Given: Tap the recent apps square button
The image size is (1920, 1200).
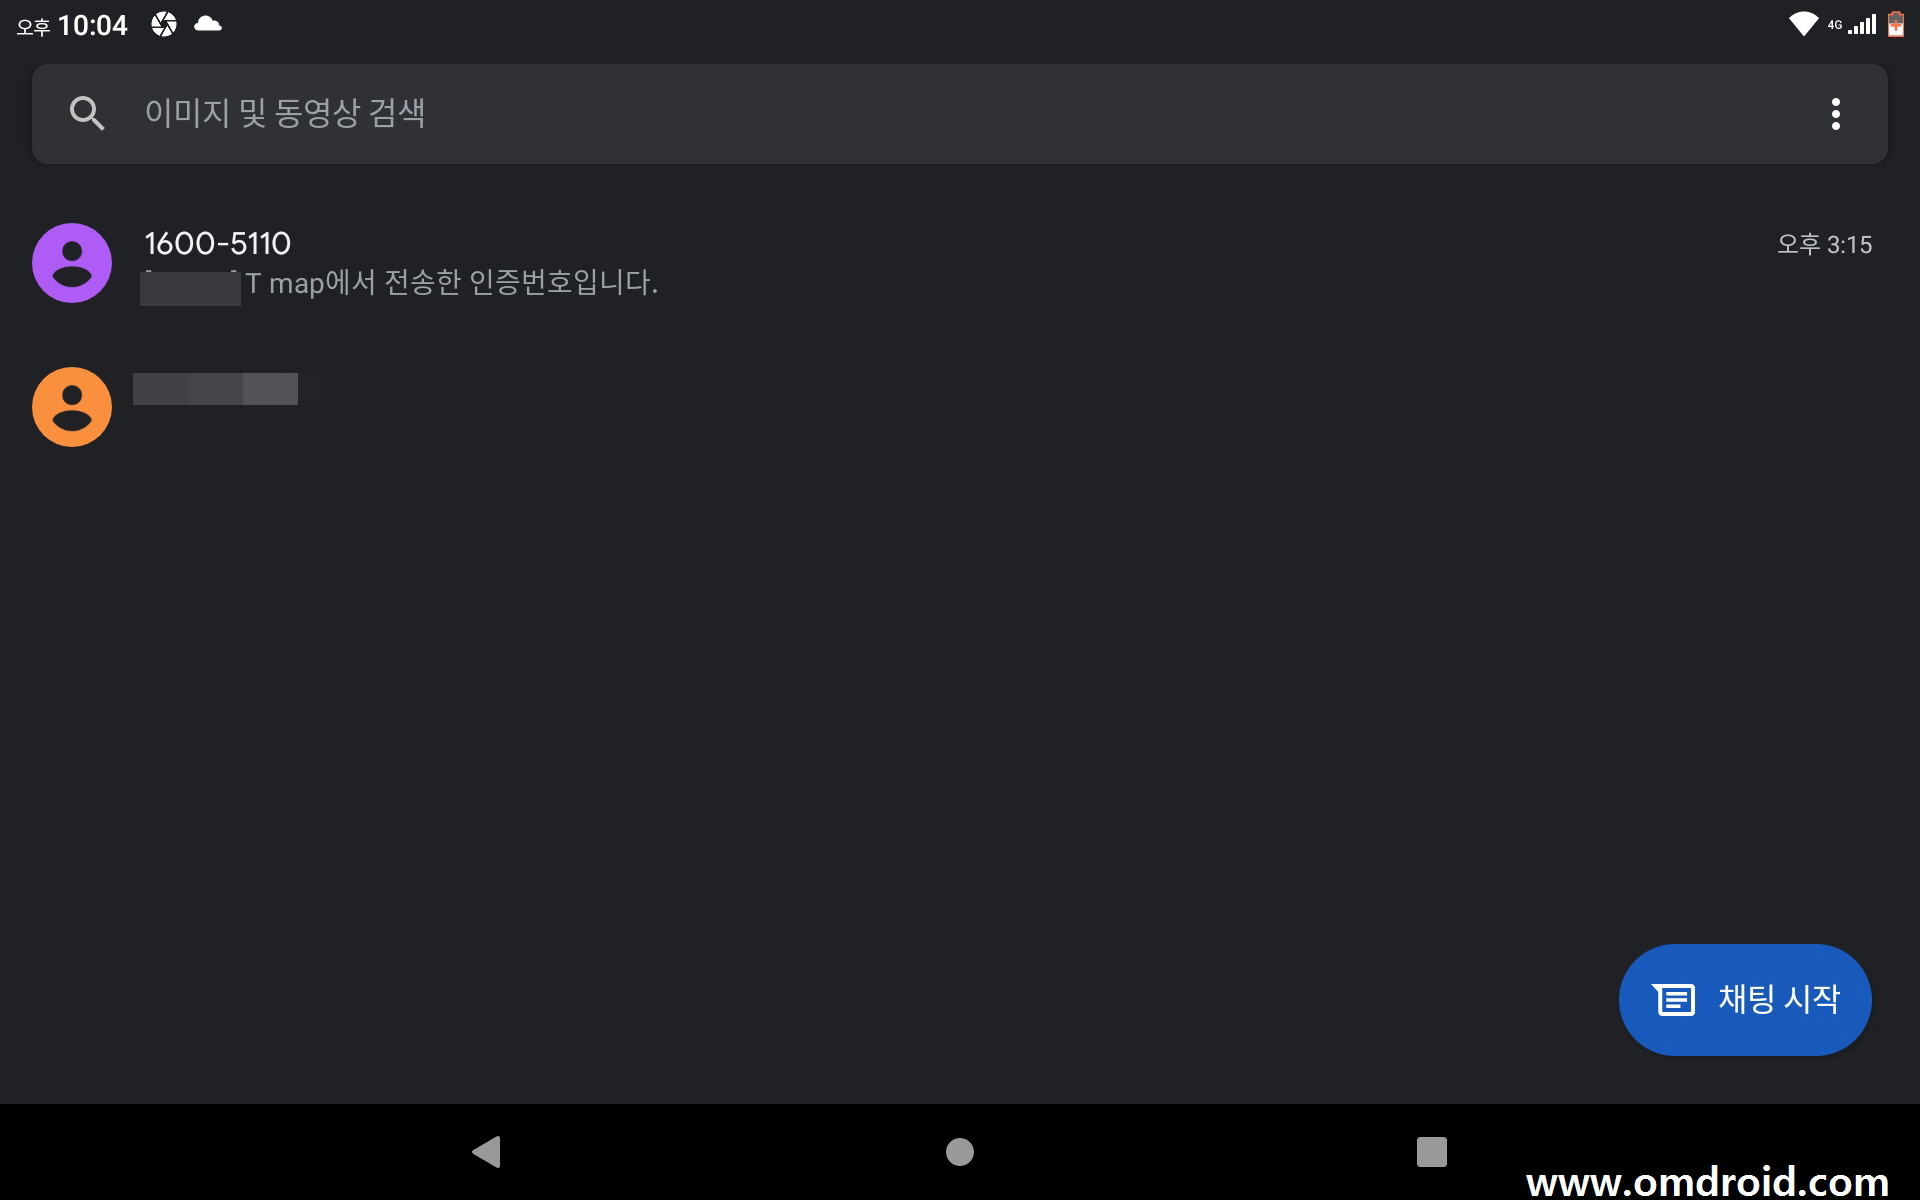Looking at the screenshot, I should pyautogui.click(x=1432, y=1152).
